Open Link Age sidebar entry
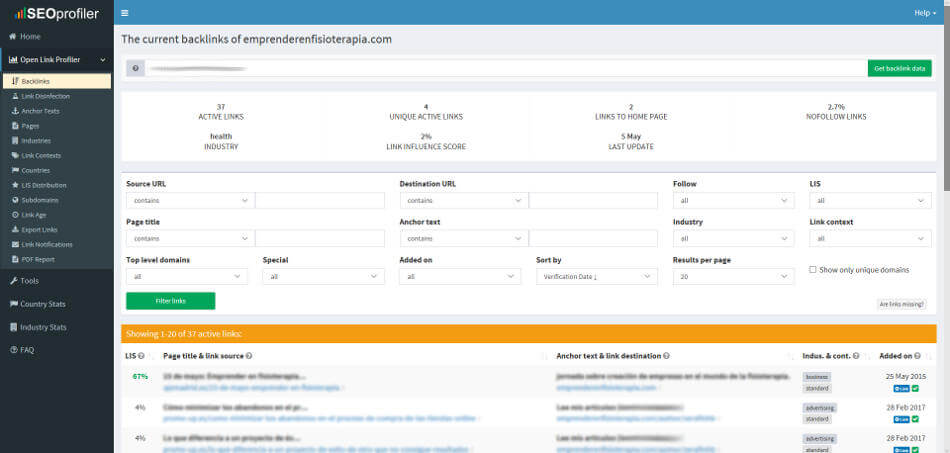 pos(28,215)
